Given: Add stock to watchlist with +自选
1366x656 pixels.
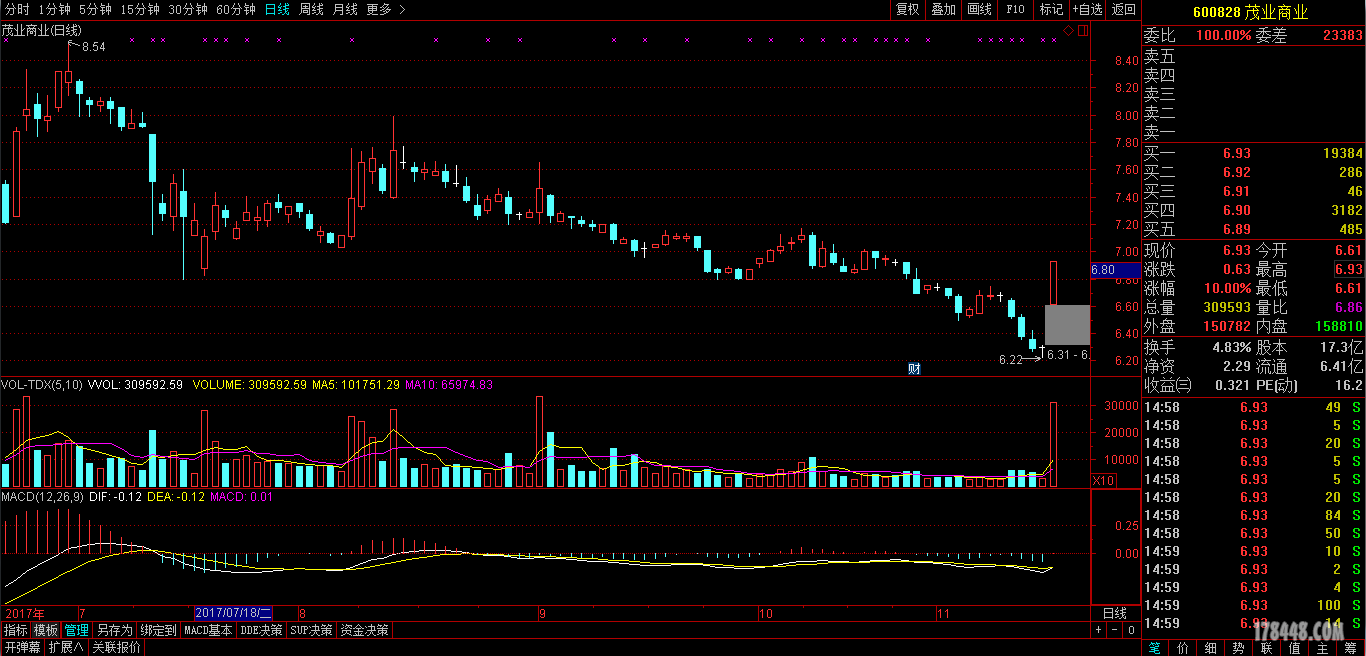Looking at the screenshot, I should pyautogui.click(x=1087, y=9).
